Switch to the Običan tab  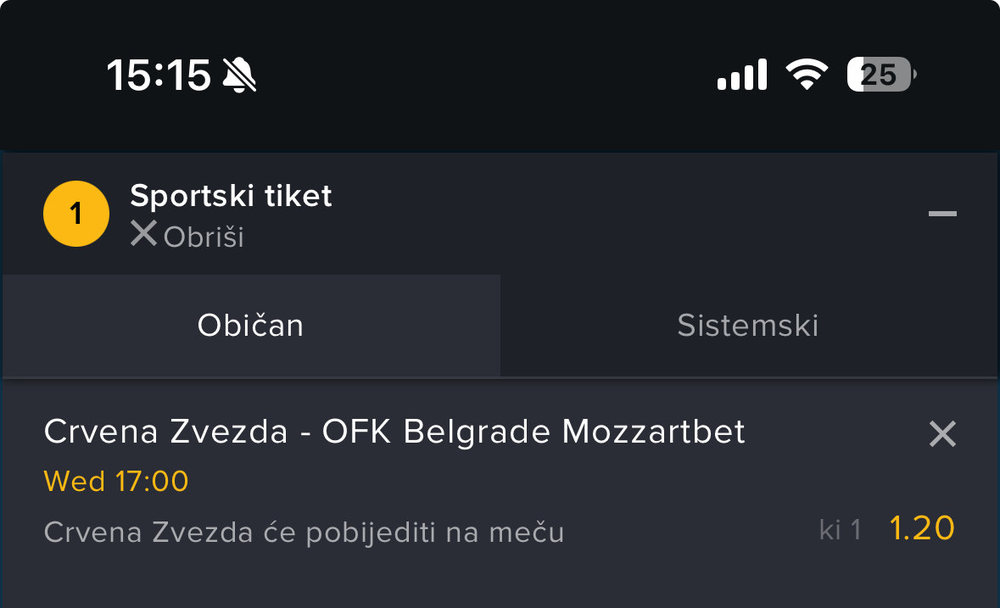251,326
